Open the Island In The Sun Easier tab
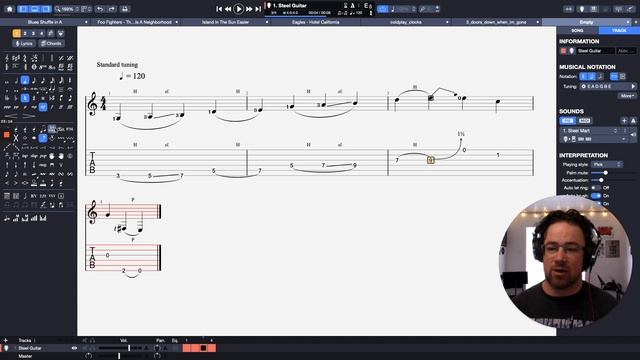The width and height of the screenshot is (640, 360). [x=225, y=22]
